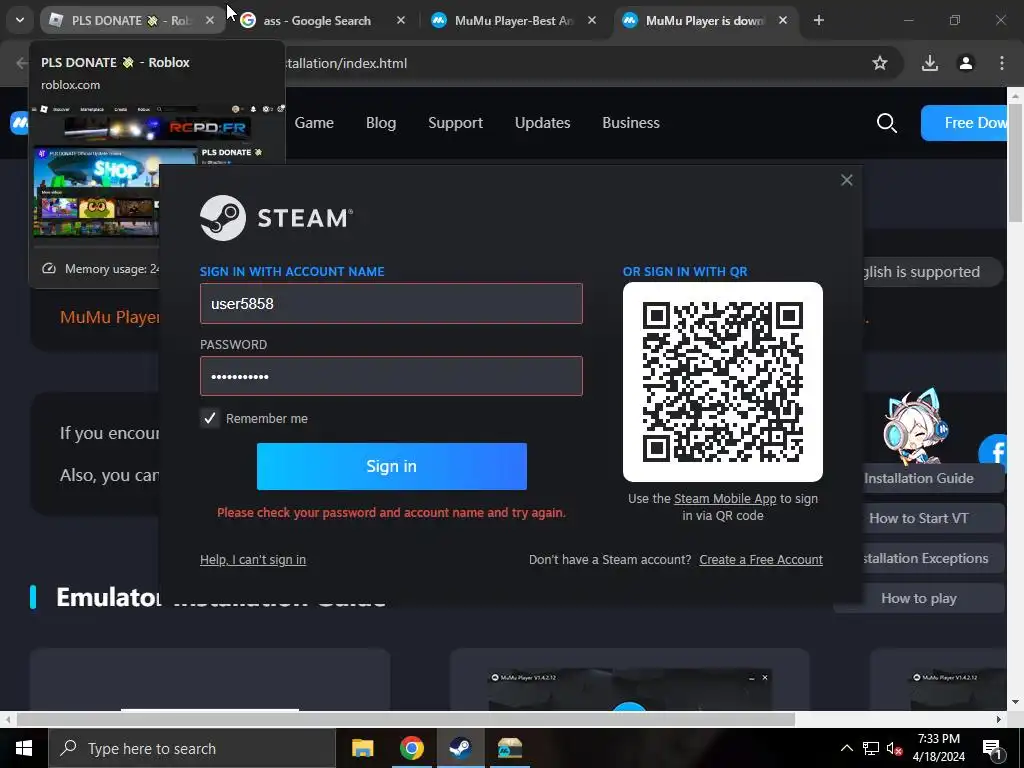Screen dimensions: 1024x768
Task: Click the Facebook share icon
Action: pos(994,452)
